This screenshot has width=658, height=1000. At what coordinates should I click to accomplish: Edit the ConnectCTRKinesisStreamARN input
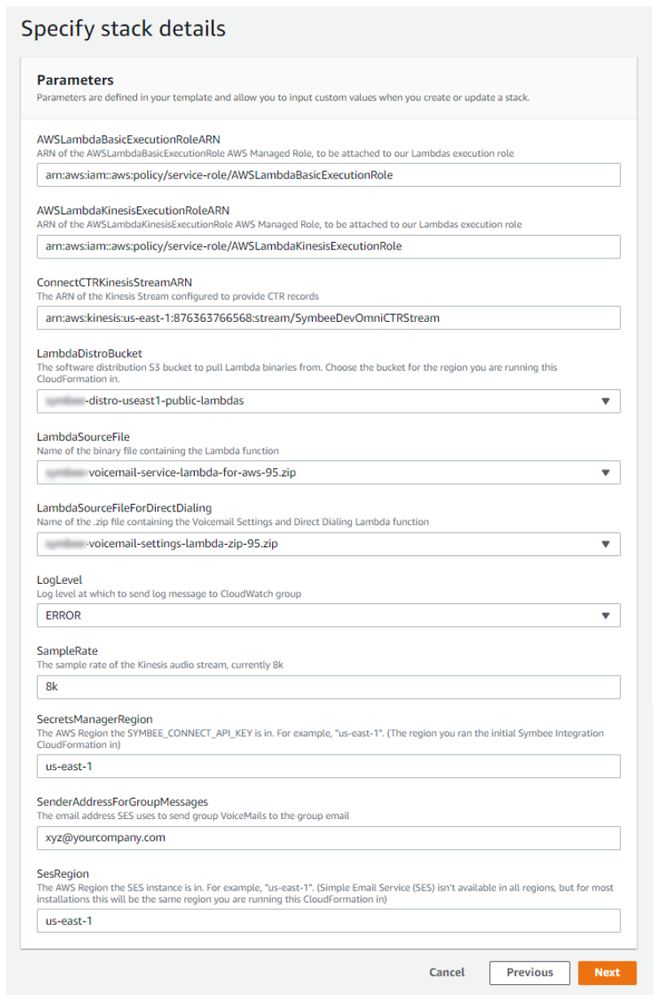tap(328, 318)
